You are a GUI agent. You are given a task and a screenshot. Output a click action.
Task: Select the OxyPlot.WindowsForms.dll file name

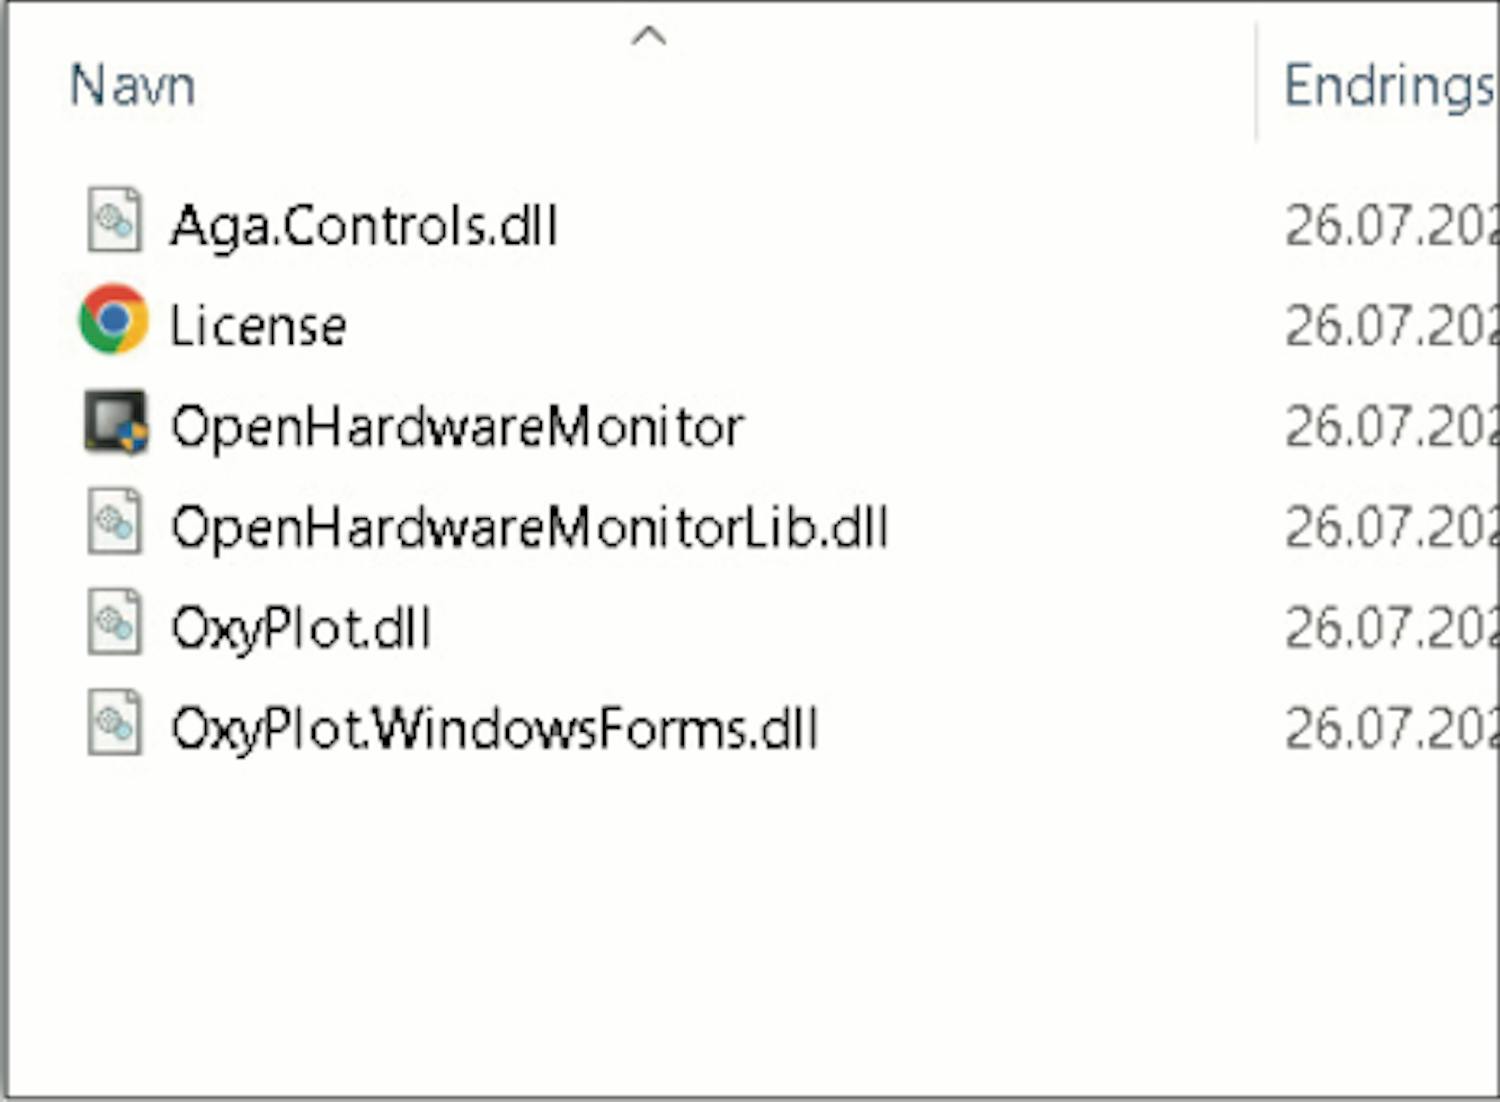pos(494,729)
